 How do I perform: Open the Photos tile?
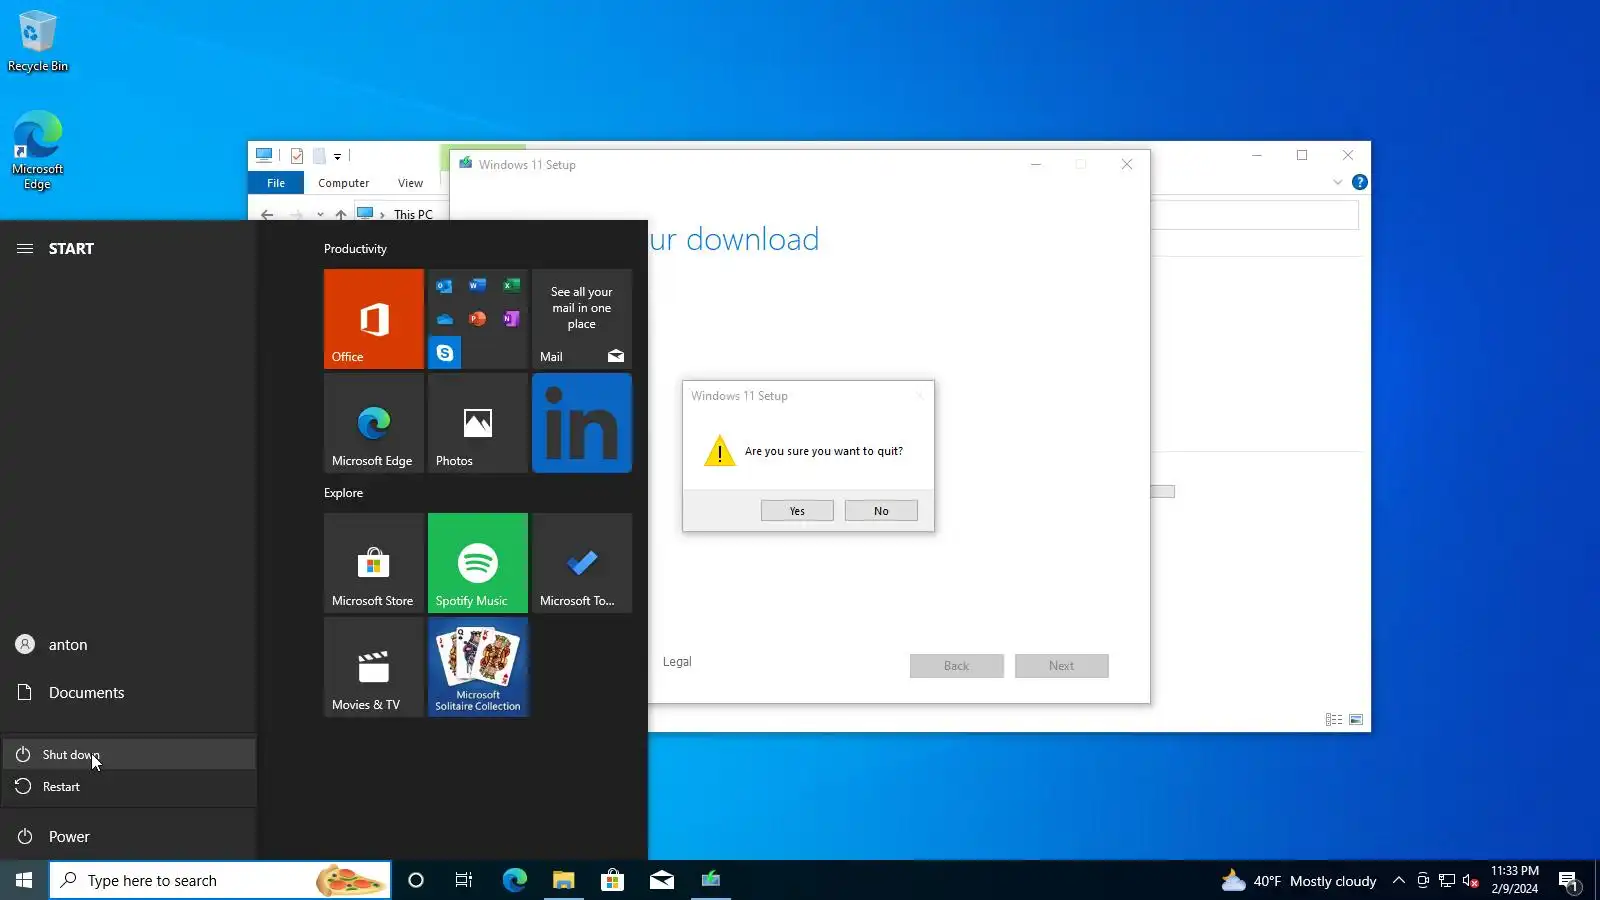478,423
